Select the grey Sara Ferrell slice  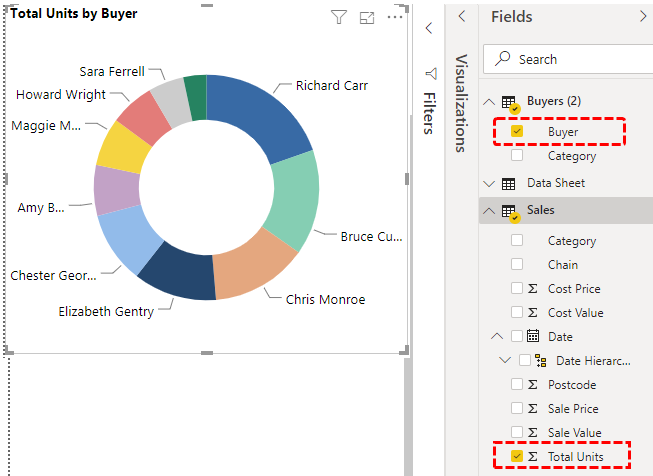(171, 102)
